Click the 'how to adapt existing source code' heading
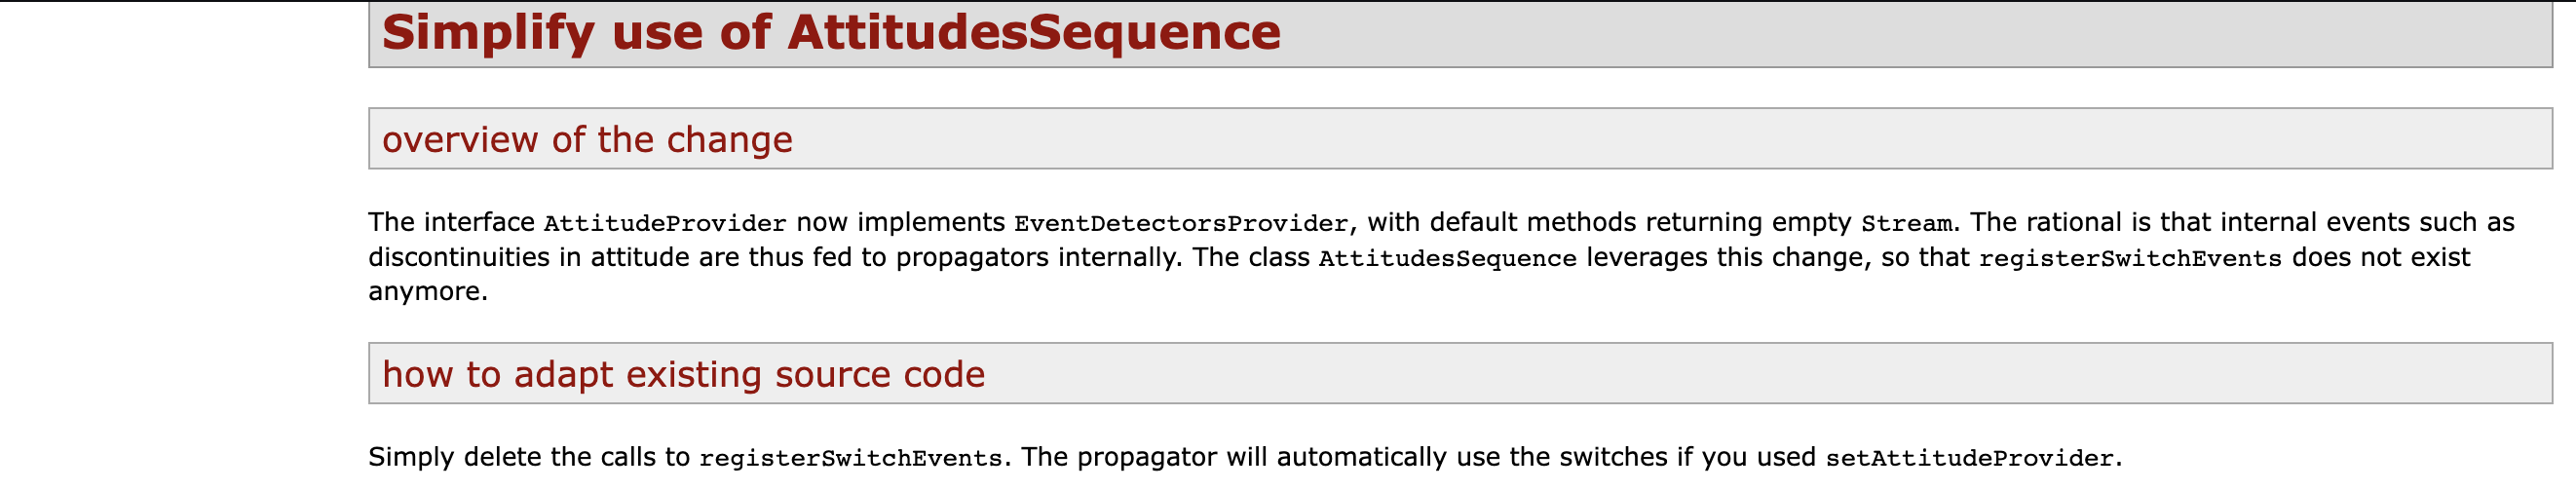The width and height of the screenshot is (2576, 491). pos(683,374)
